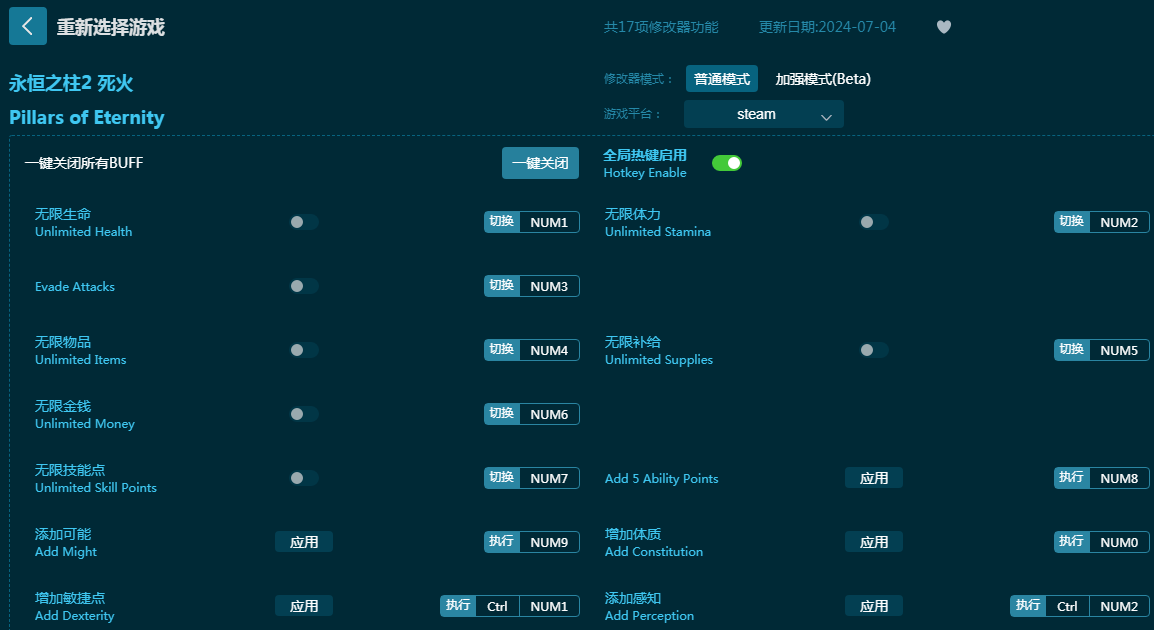Edit NUM1 hotkey for Add Dexterity
Image resolution: width=1154 pixels, height=630 pixels.
click(549, 606)
